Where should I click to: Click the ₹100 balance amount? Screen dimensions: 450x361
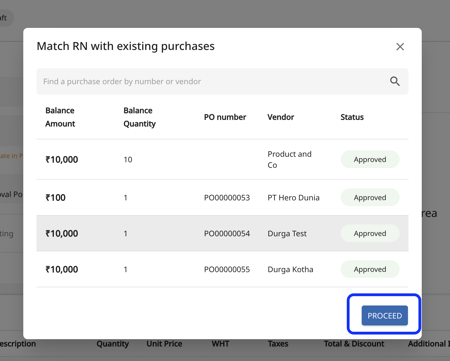pyautogui.click(x=55, y=198)
